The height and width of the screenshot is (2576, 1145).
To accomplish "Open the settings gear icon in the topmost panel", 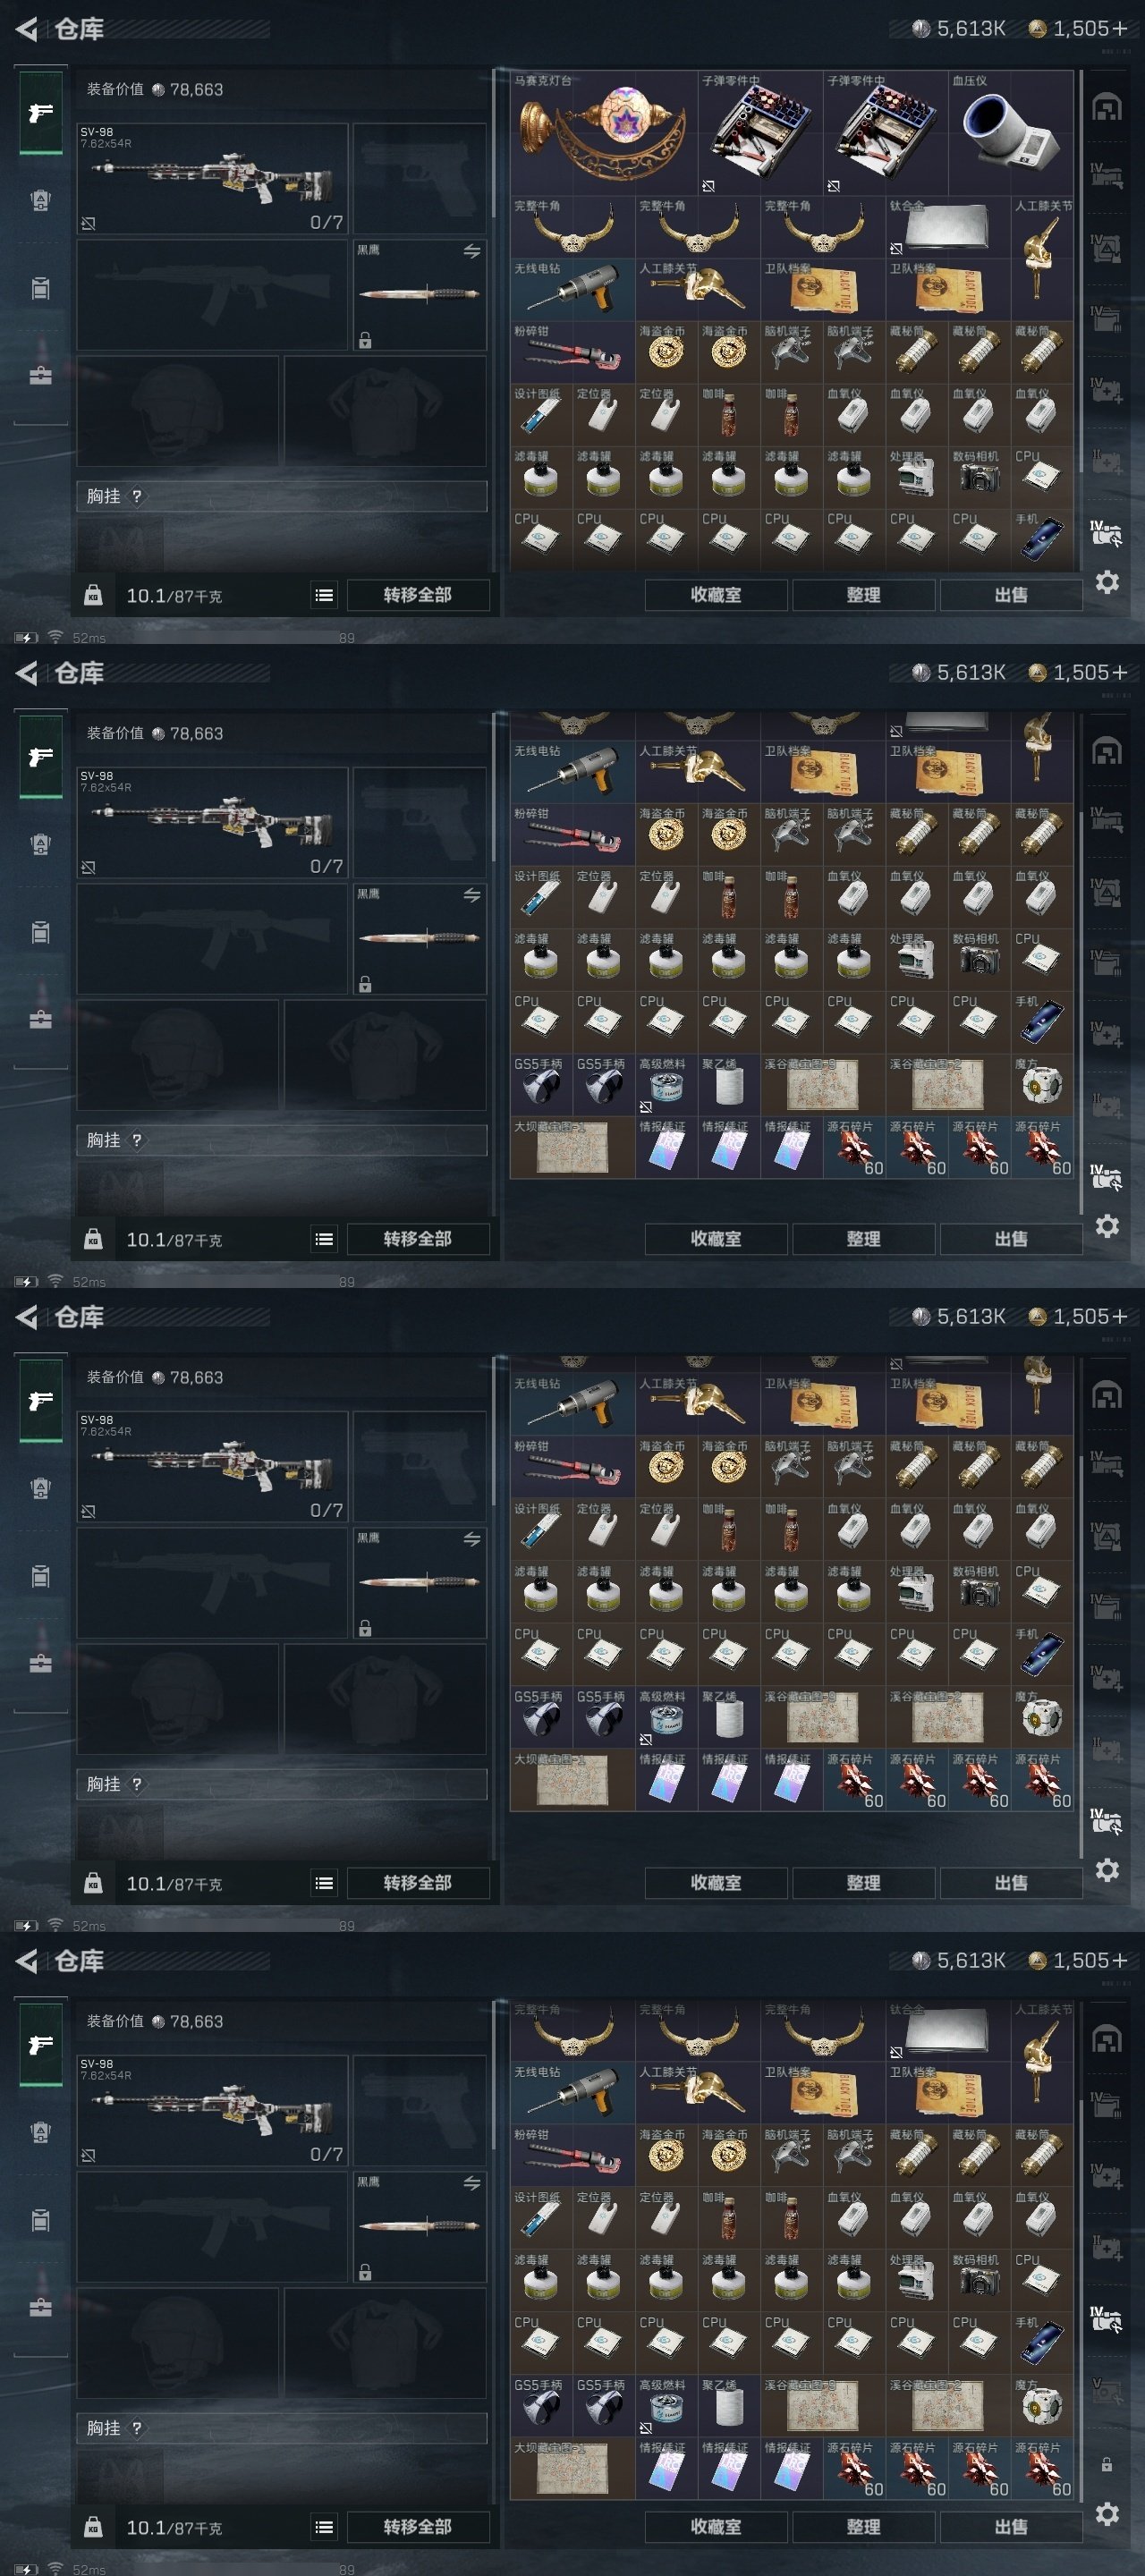I will [x=1106, y=582].
